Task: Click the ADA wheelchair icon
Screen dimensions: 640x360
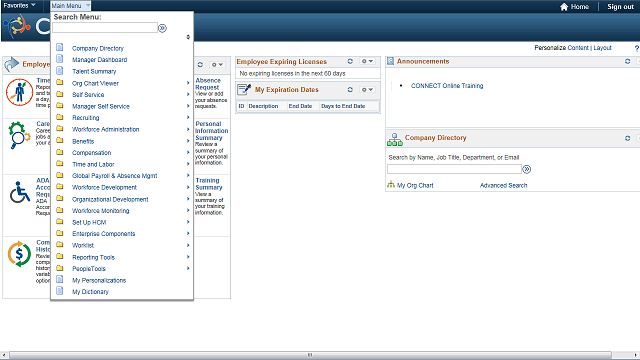Action: click(x=20, y=192)
